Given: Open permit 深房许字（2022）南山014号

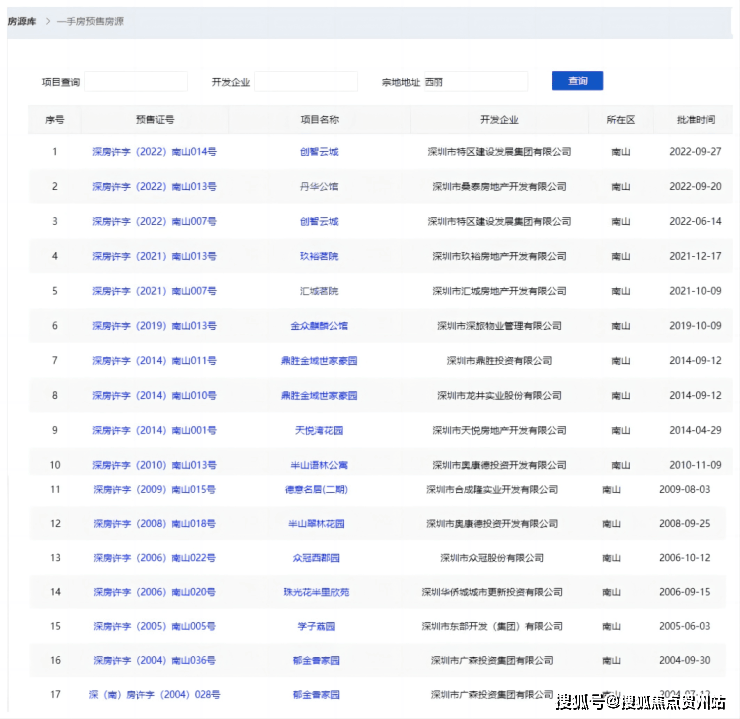Looking at the screenshot, I should click(154, 152).
